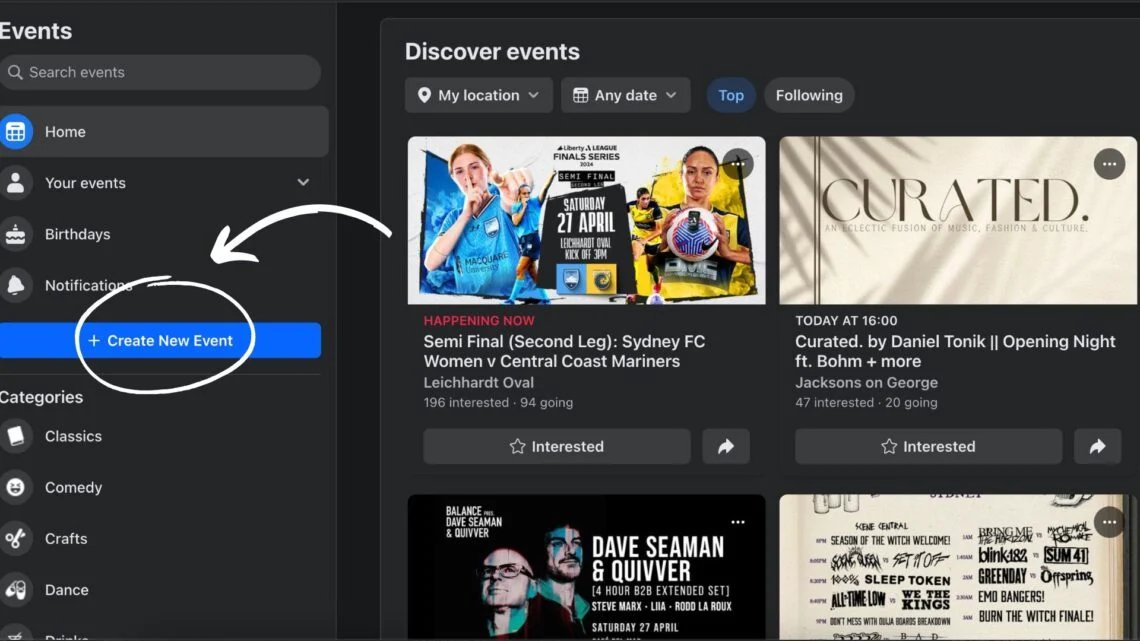Open the My location dropdown
This screenshot has width=1140, height=641.
coord(478,95)
